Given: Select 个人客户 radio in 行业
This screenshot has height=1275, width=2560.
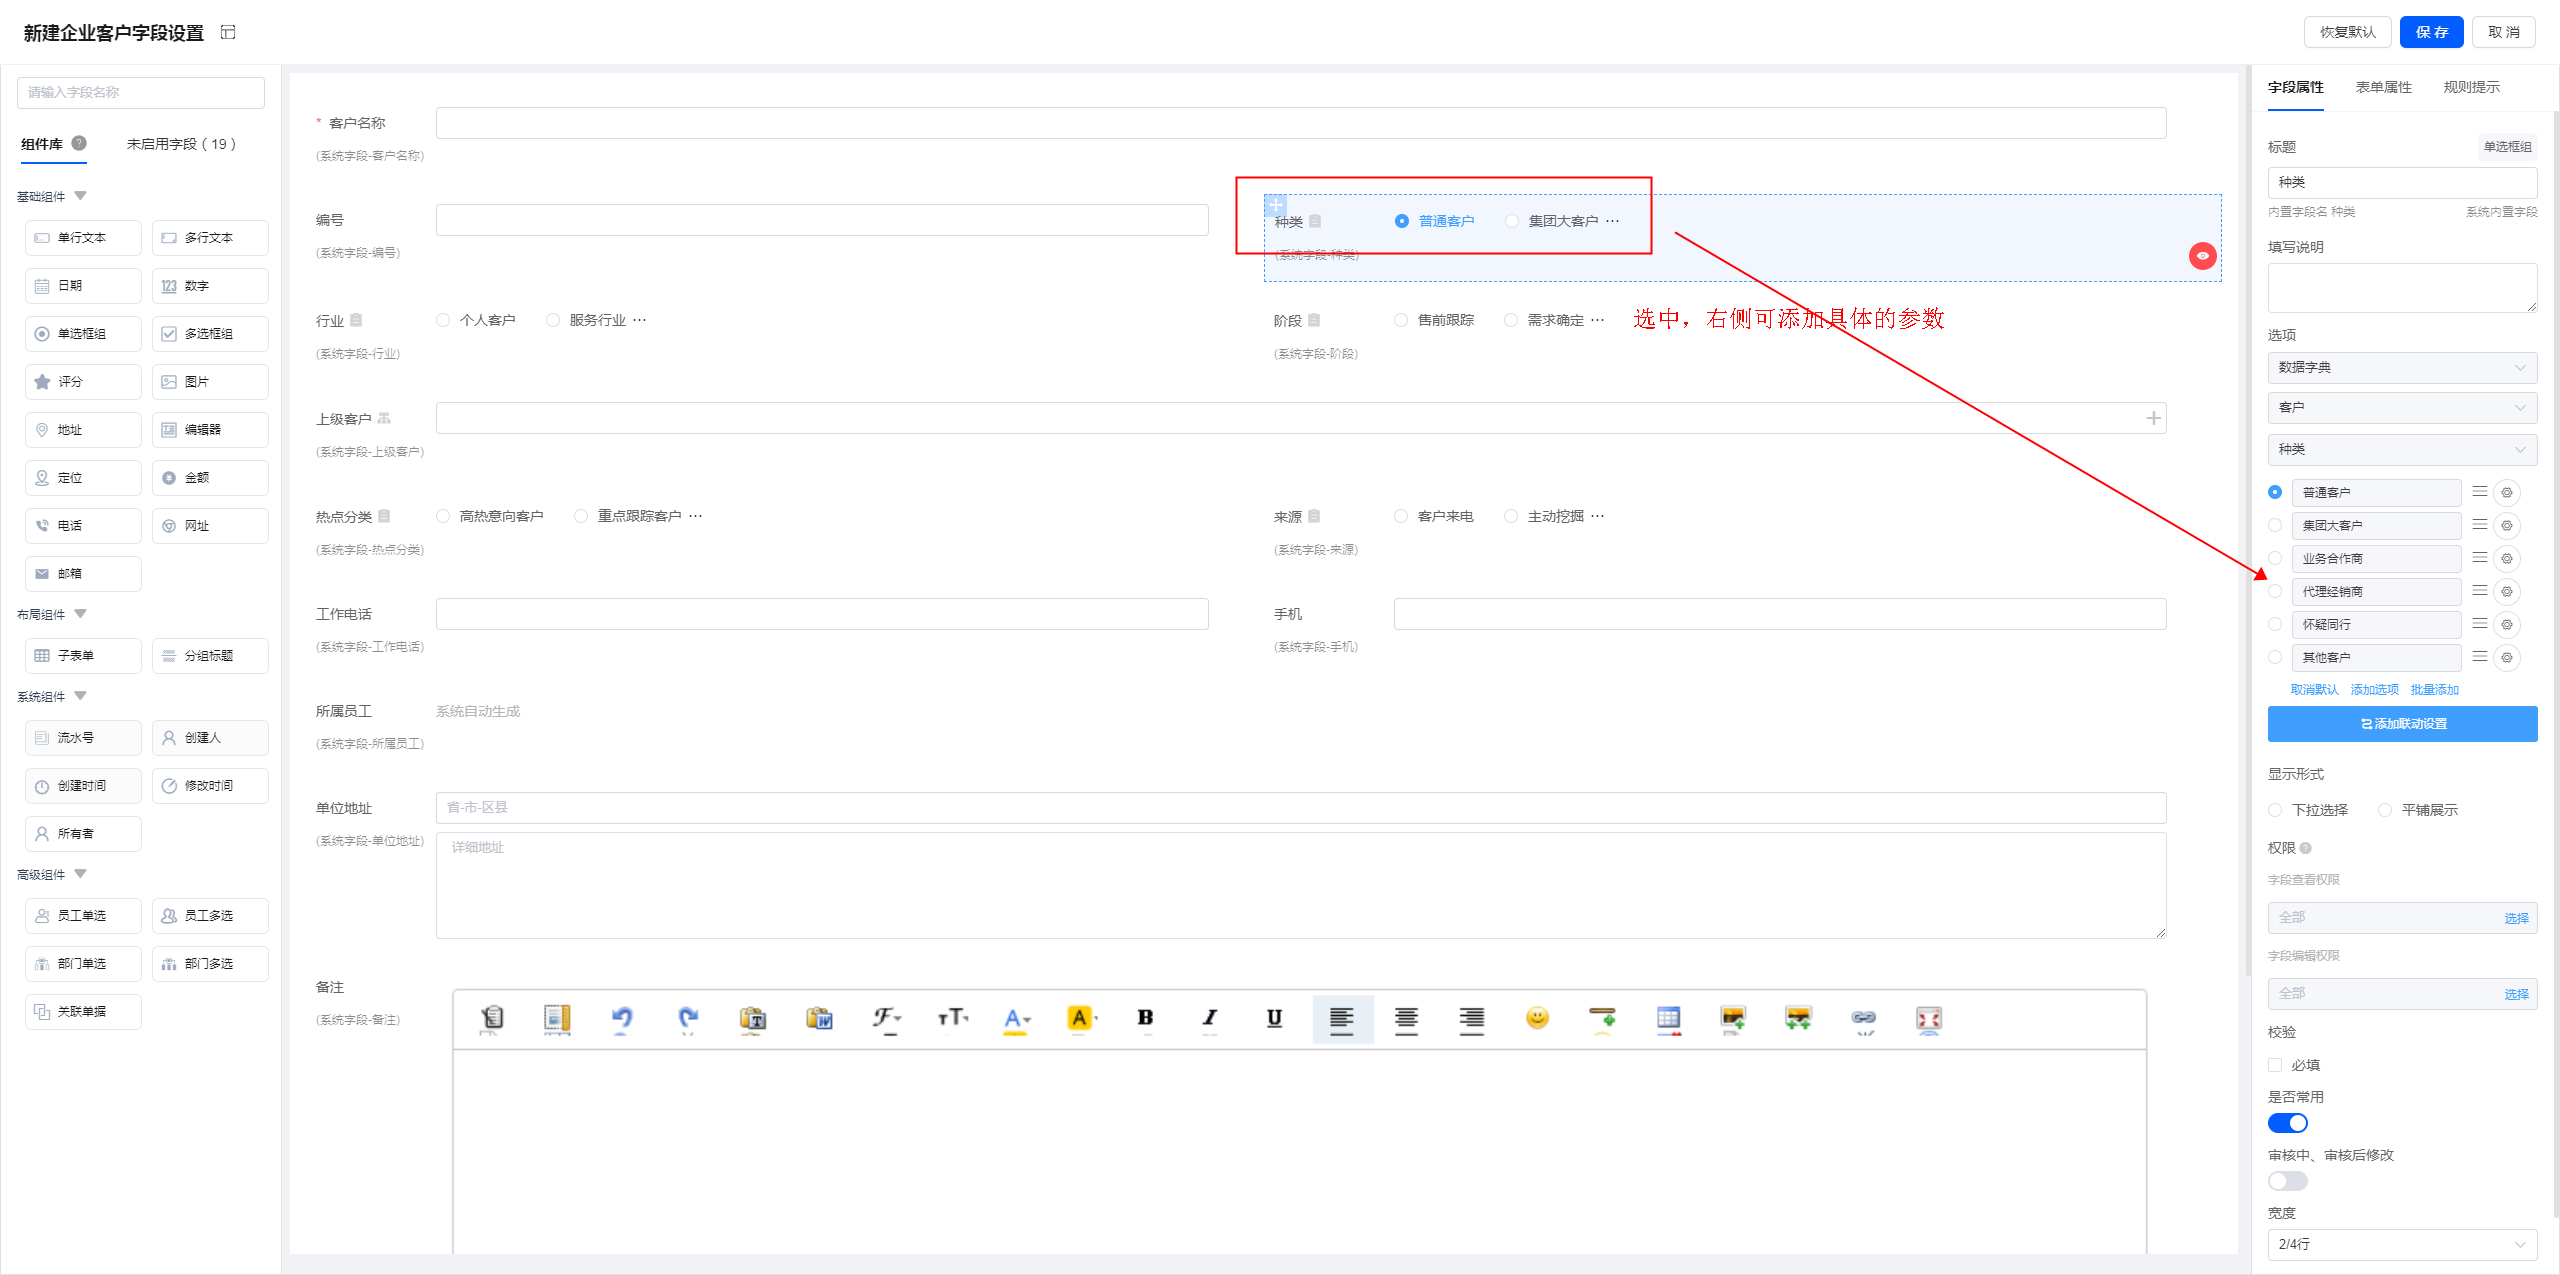Looking at the screenshot, I should pos(443,320).
